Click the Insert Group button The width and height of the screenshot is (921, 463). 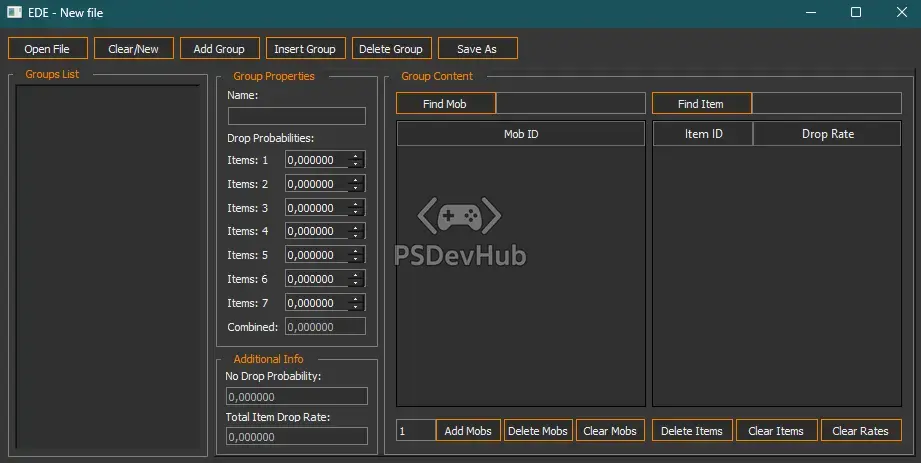(305, 48)
